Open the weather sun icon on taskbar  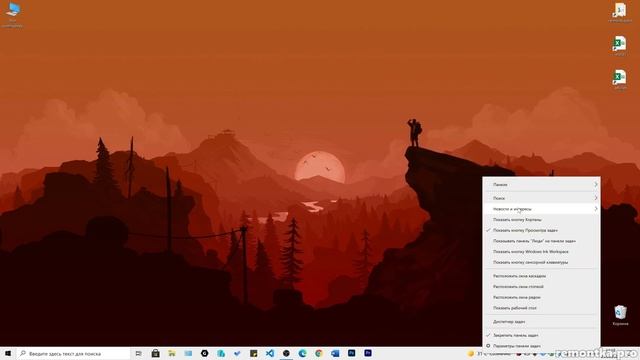pos(471,354)
